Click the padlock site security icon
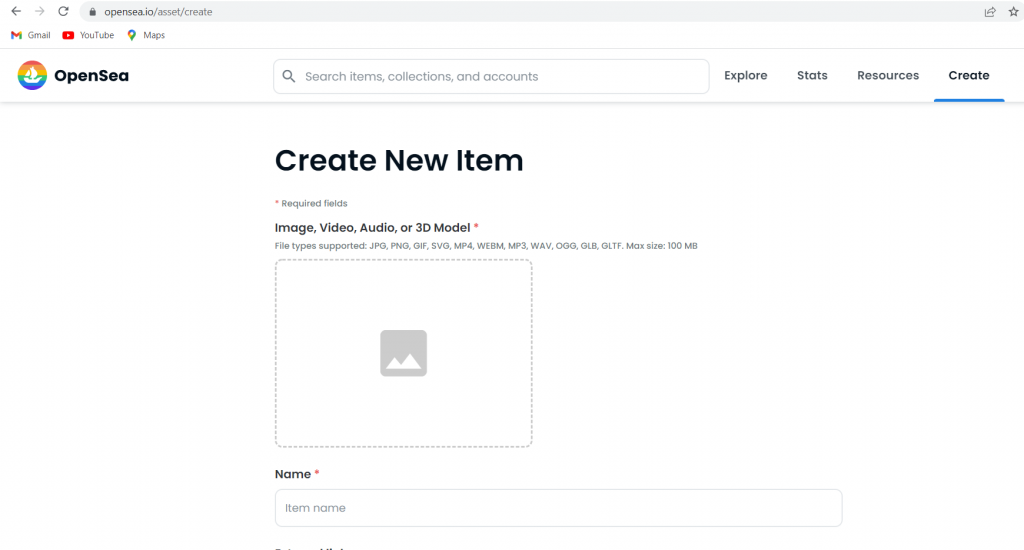This screenshot has height=550, width=1024. pyautogui.click(x=93, y=12)
